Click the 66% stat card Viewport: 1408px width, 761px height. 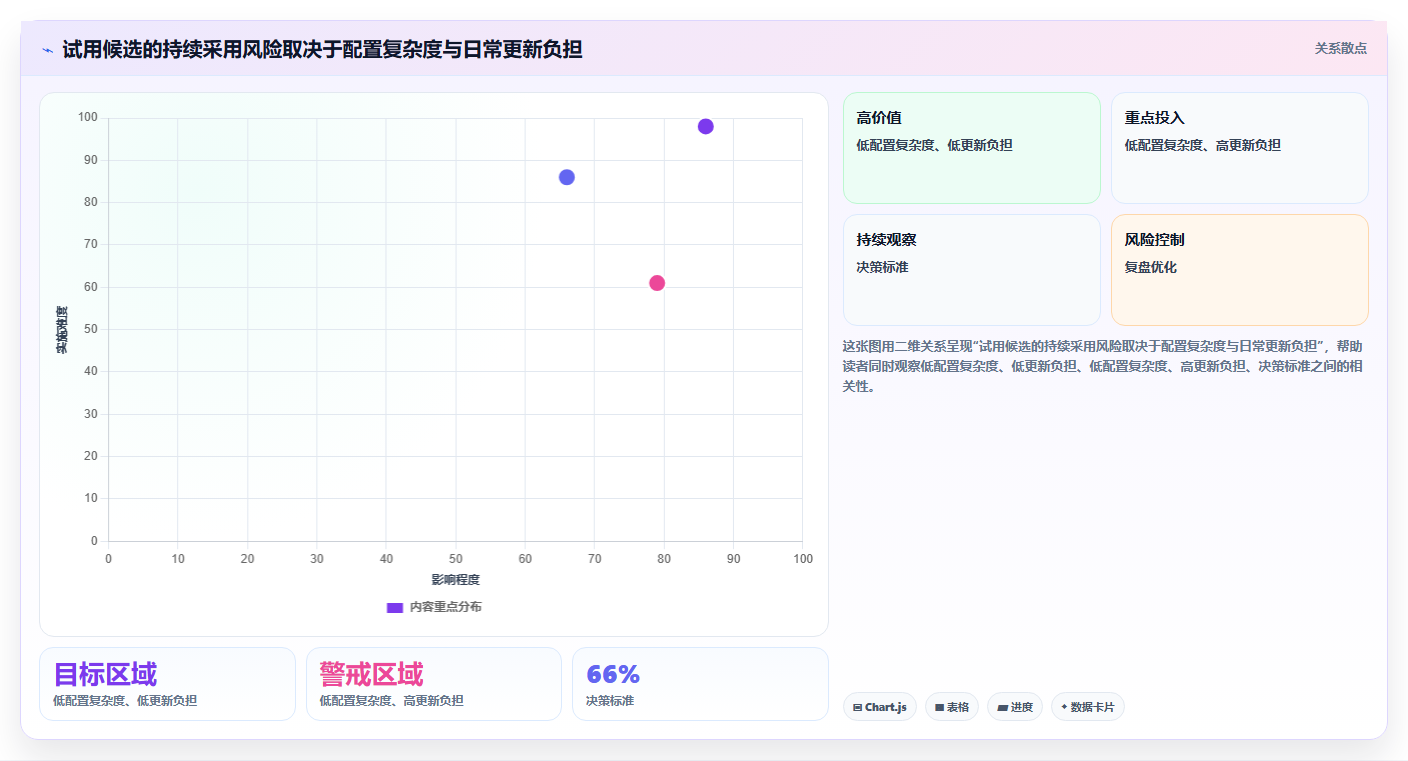[x=700, y=684]
